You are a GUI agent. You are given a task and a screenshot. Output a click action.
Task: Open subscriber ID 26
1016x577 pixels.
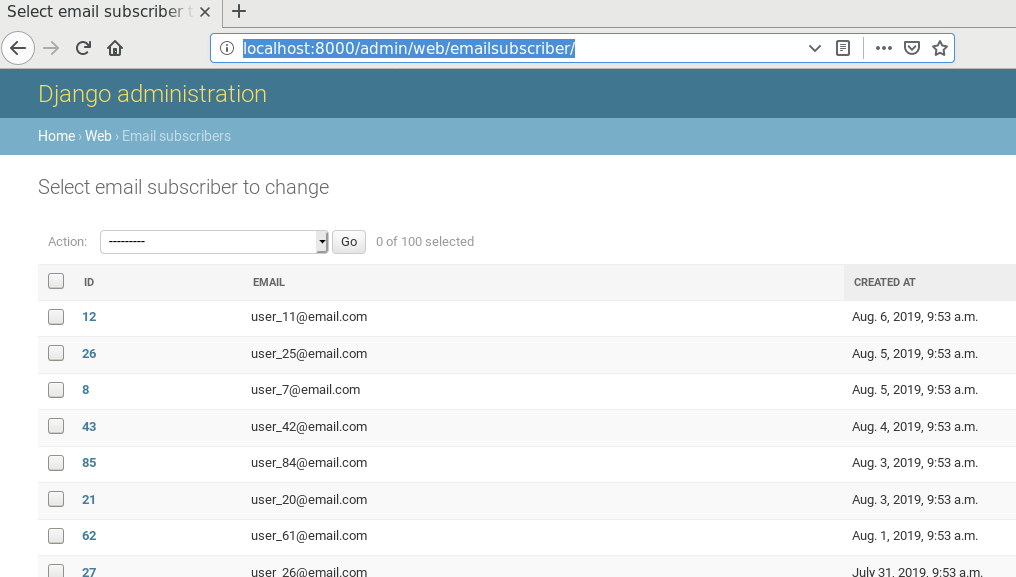pos(89,354)
